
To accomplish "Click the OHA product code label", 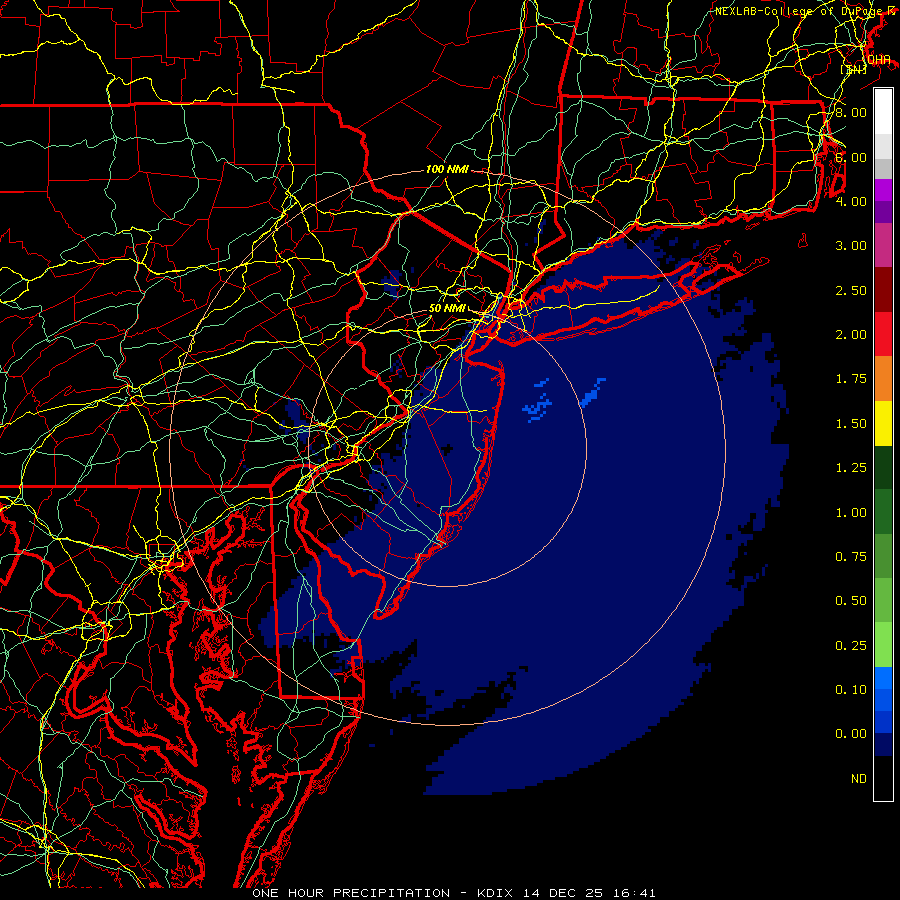I will pos(879,60).
